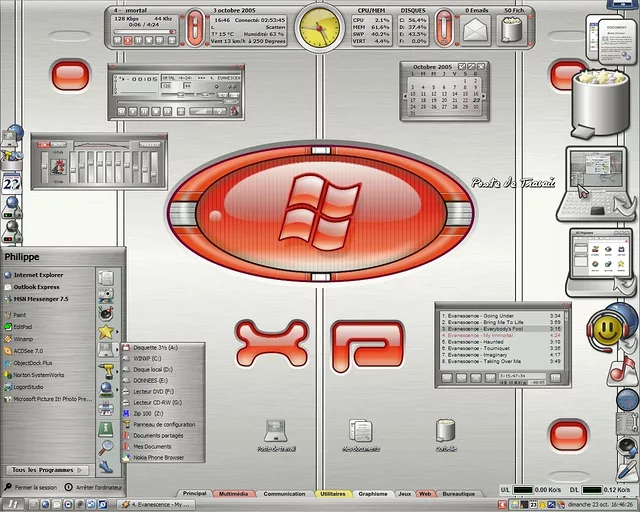Adjust an equalizer band slider
This screenshot has width=640, height=512.
tap(100, 160)
